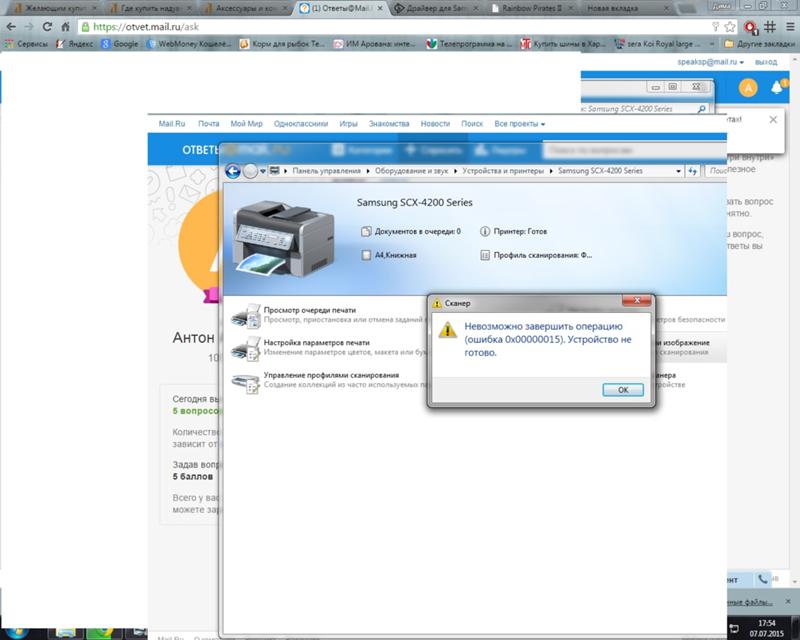The width and height of the screenshot is (800, 640).
Task: Click the А4, Книжная paper setting
Action: click(389, 255)
